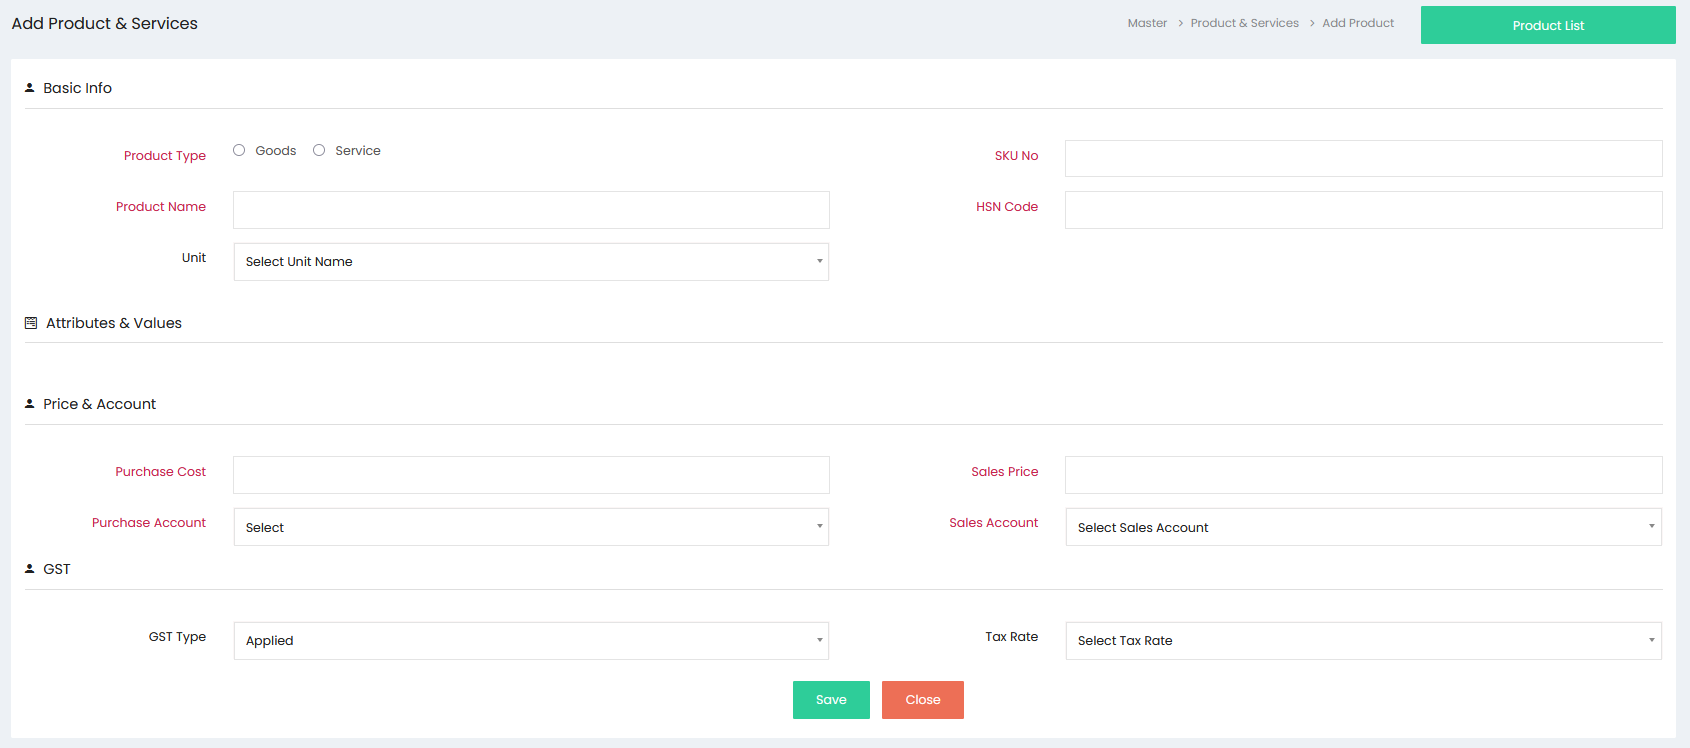Screen dimensions: 1690x748
Task: Click the Price & Account person icon
Action: [x=29, y=404]
